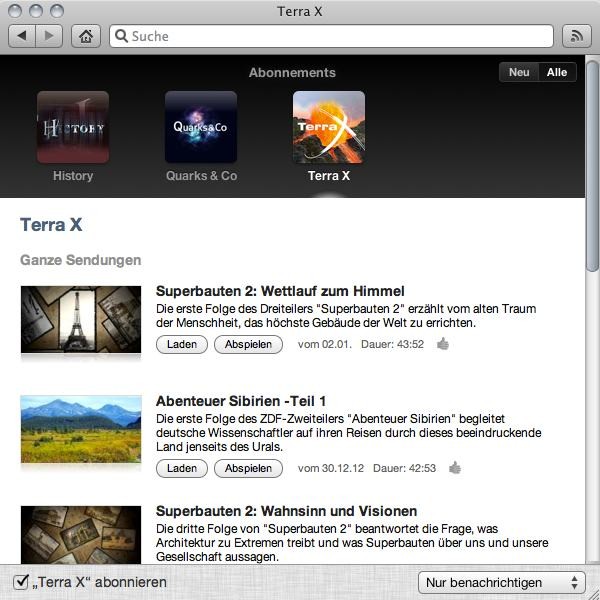This screenshot has width=600, height=600.
Task: Click the duration text Dauer: 42:53
Action: click(404, 468)
